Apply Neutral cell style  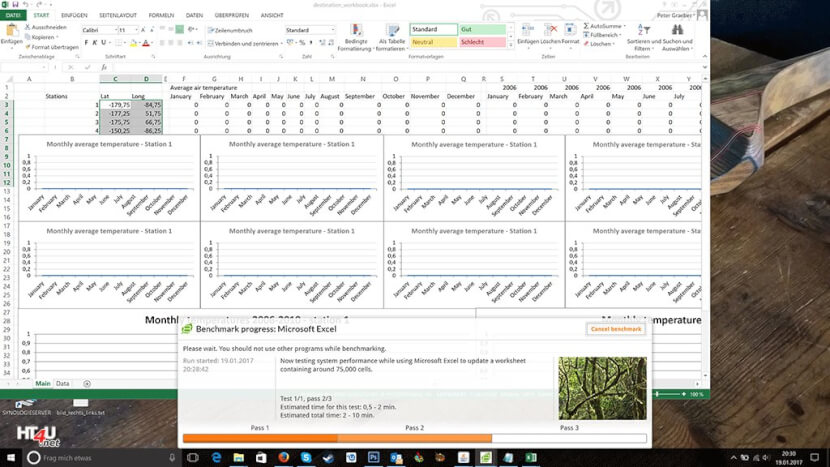click(434, 42)
